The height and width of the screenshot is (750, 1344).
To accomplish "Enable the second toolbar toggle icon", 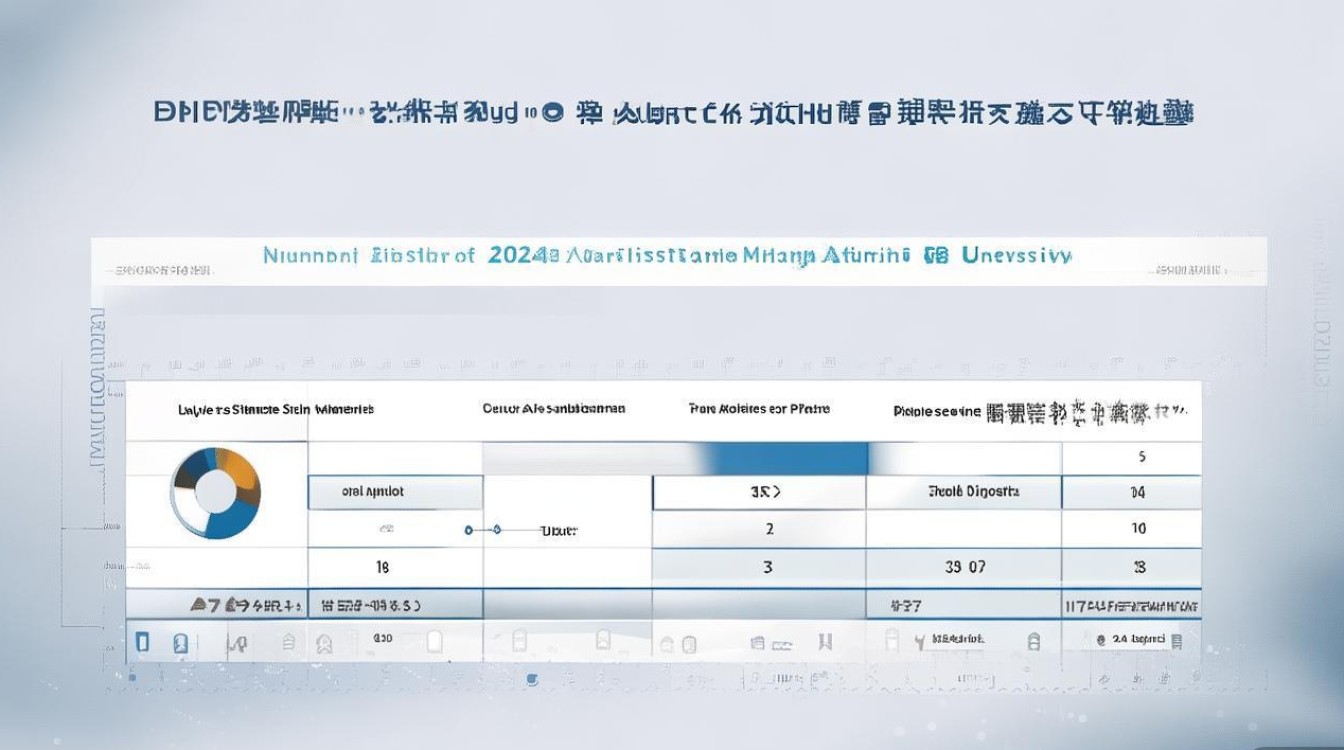I will tap(179, 640).
